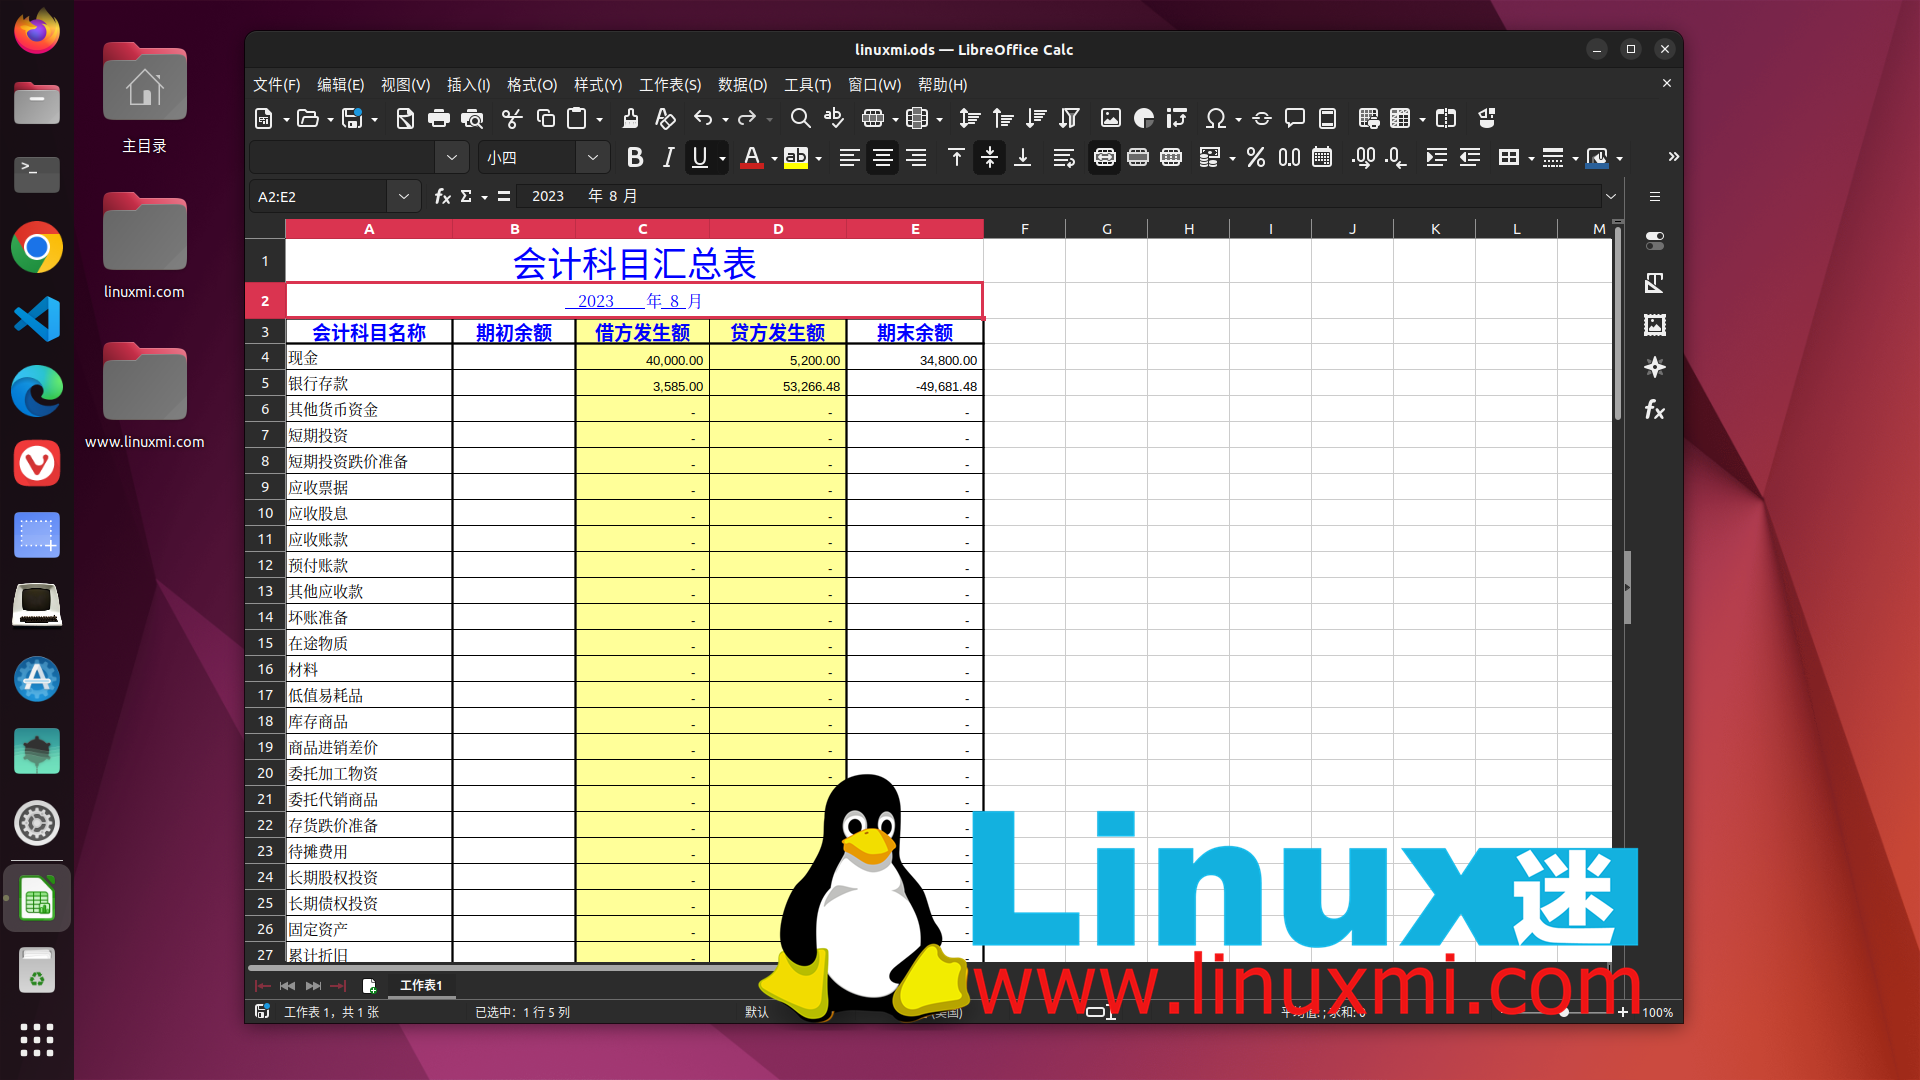Click the Print icon in toolbar
Screen dimensions: 1920x1080
438,119
